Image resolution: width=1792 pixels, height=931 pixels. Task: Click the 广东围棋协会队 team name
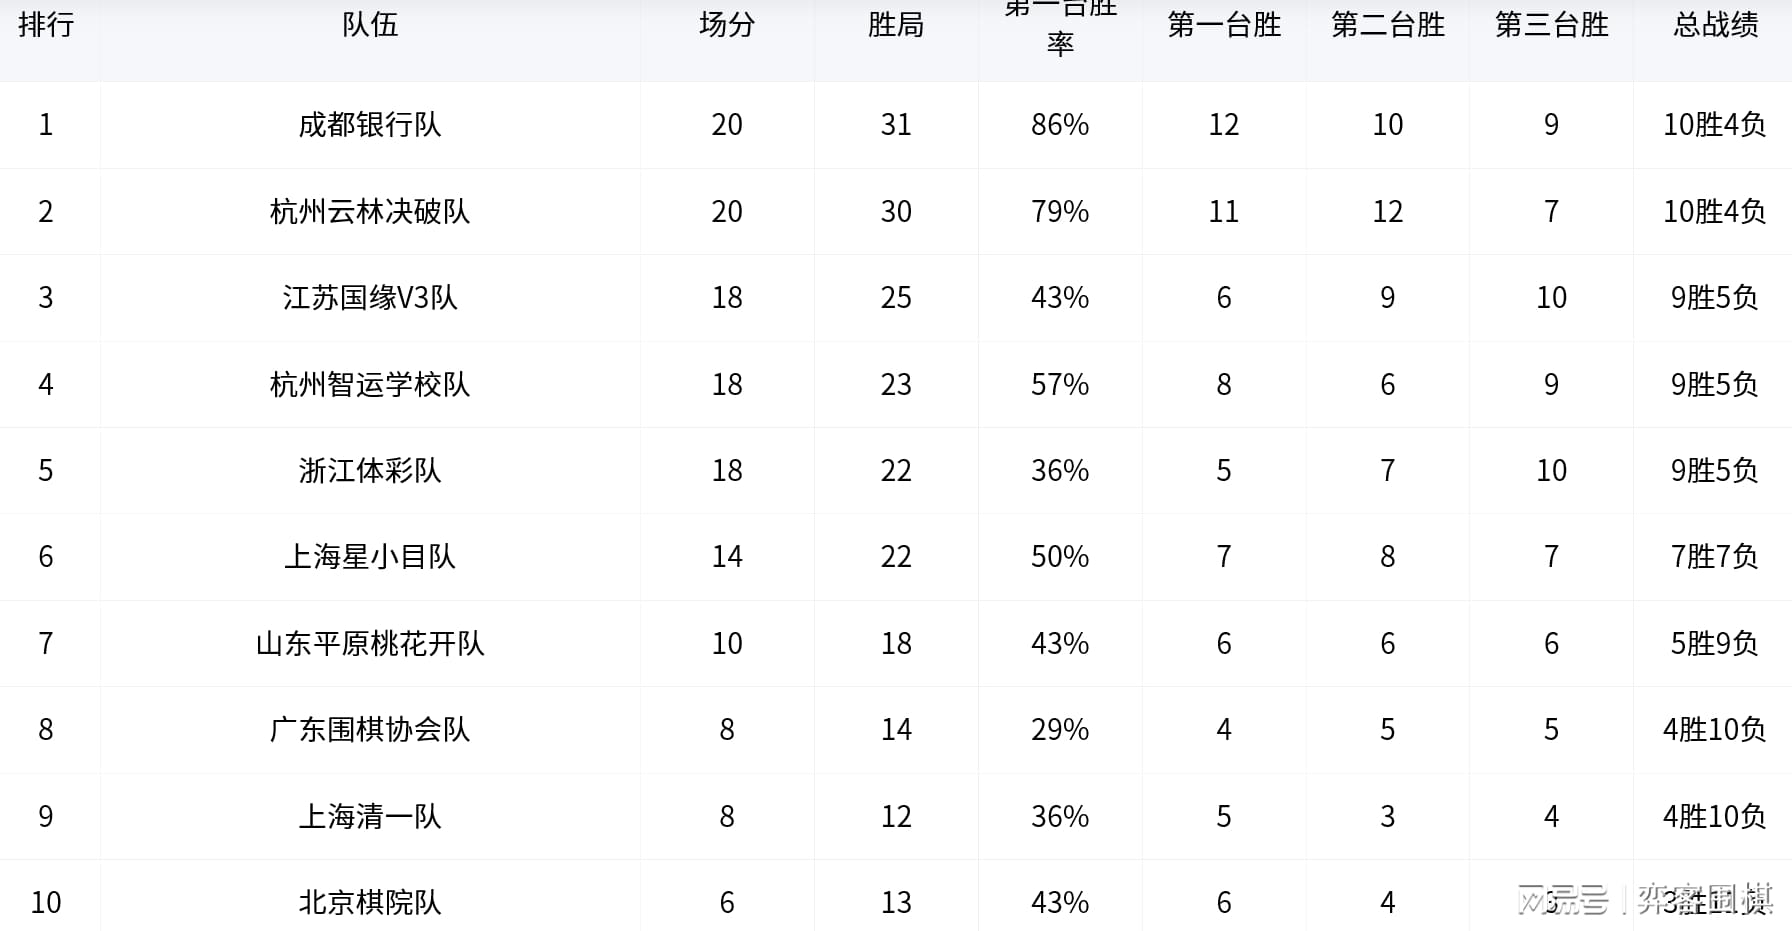(370, 730)
